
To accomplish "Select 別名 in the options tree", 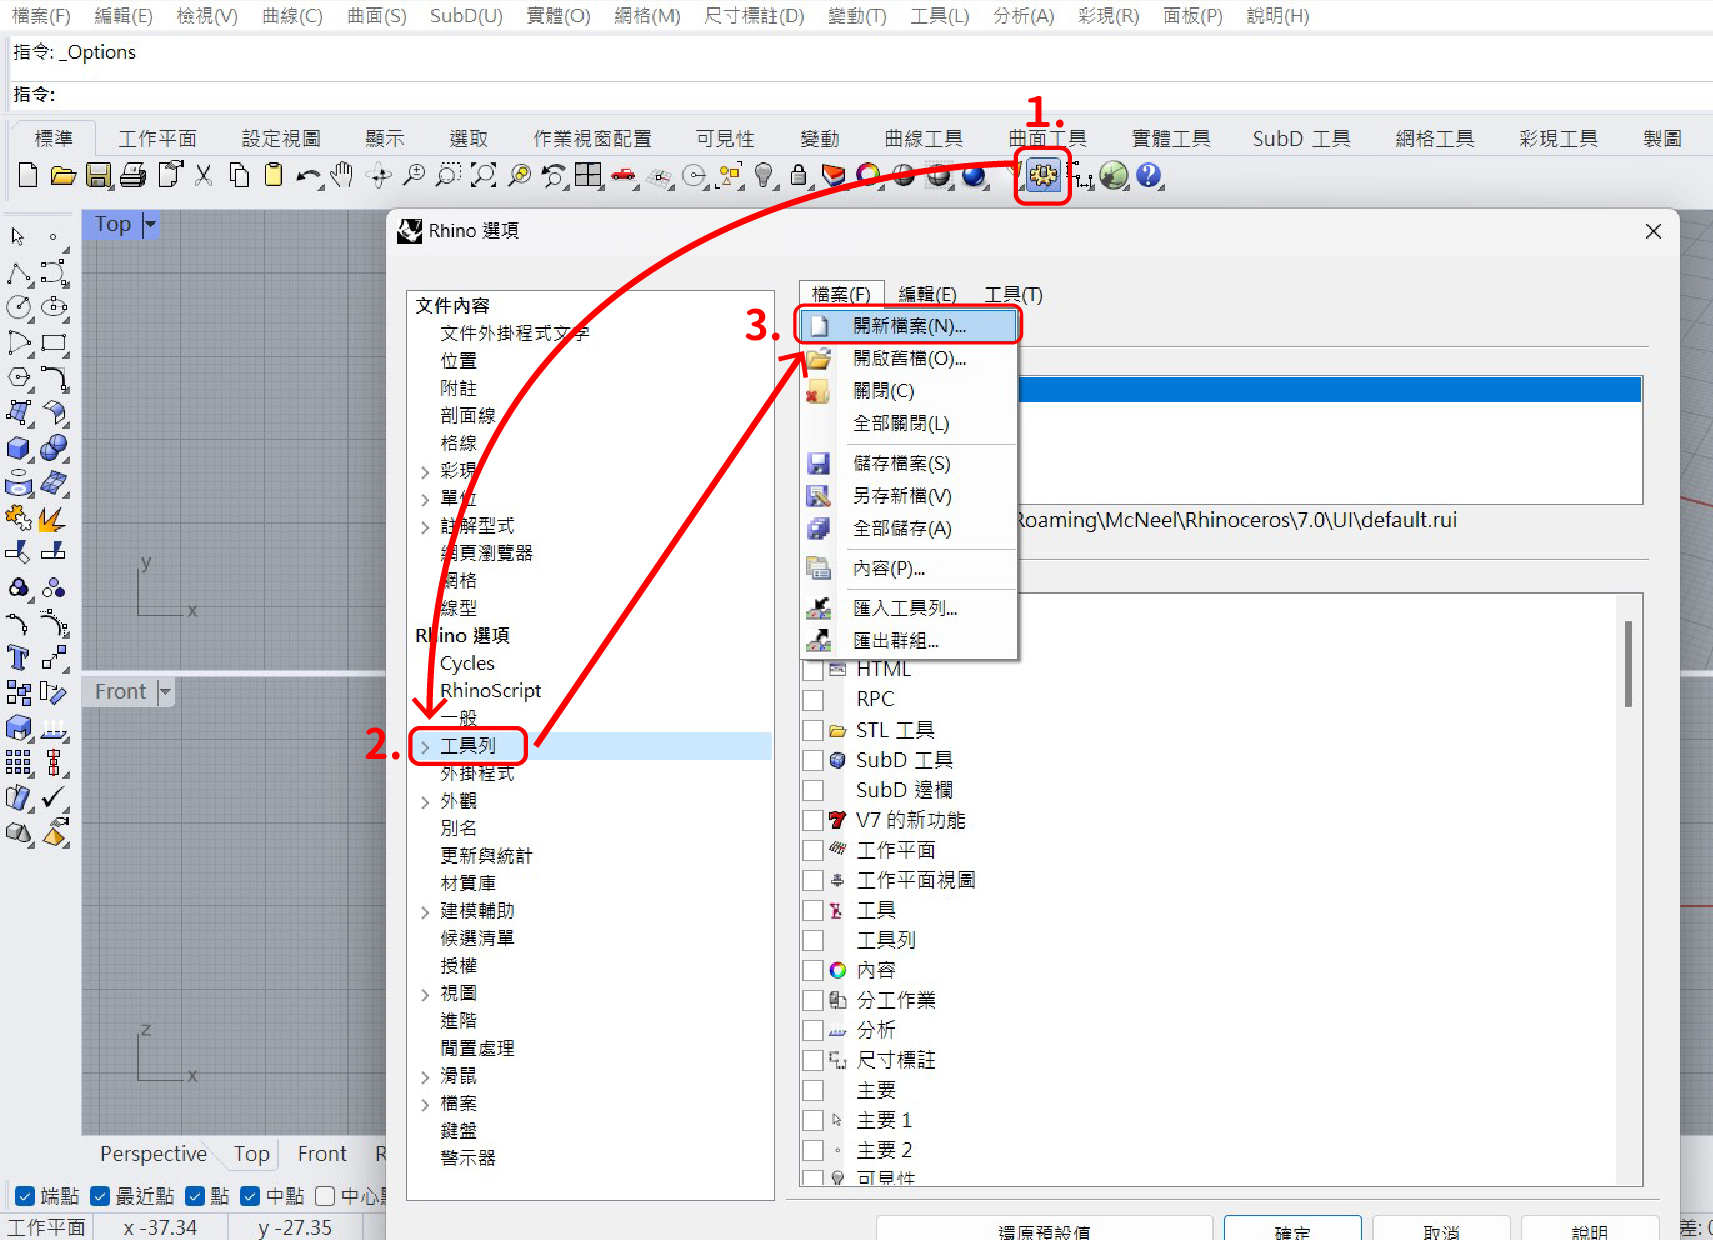I will (458, 829).
